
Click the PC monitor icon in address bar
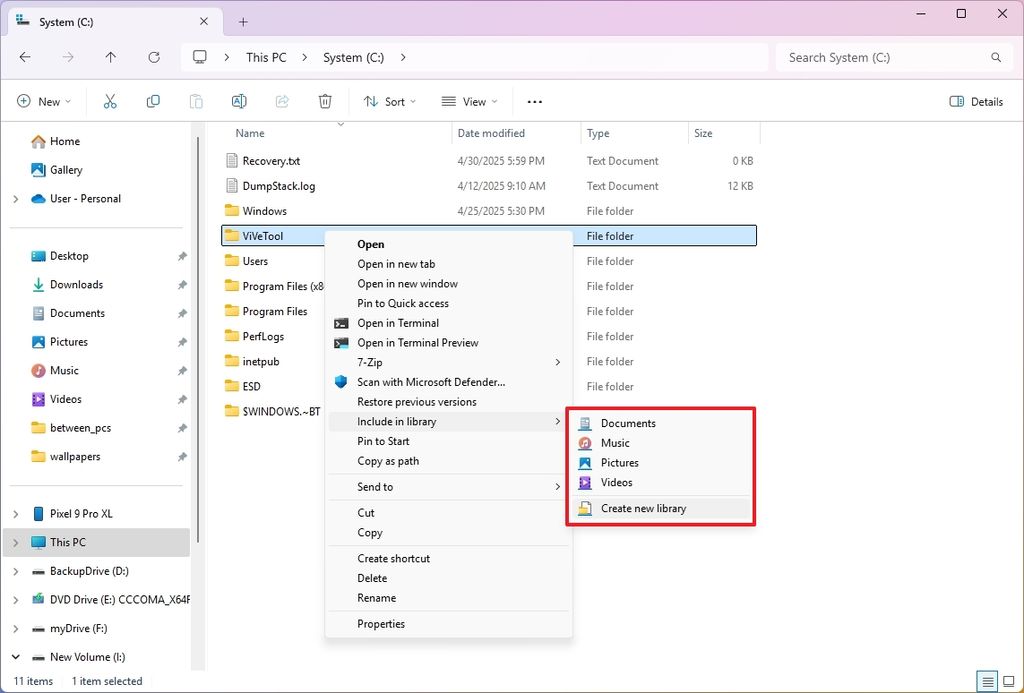(200, 57)
